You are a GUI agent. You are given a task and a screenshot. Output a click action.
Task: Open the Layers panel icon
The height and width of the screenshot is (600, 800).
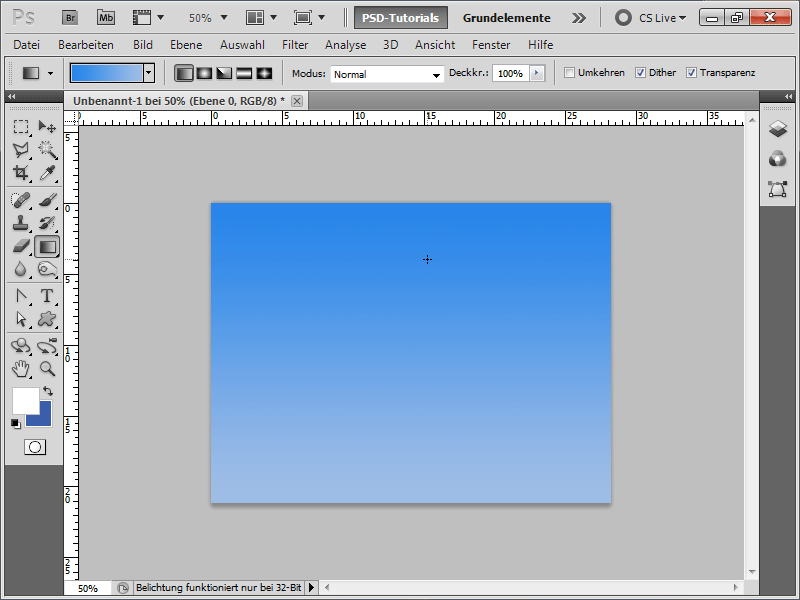coord(778,129)
